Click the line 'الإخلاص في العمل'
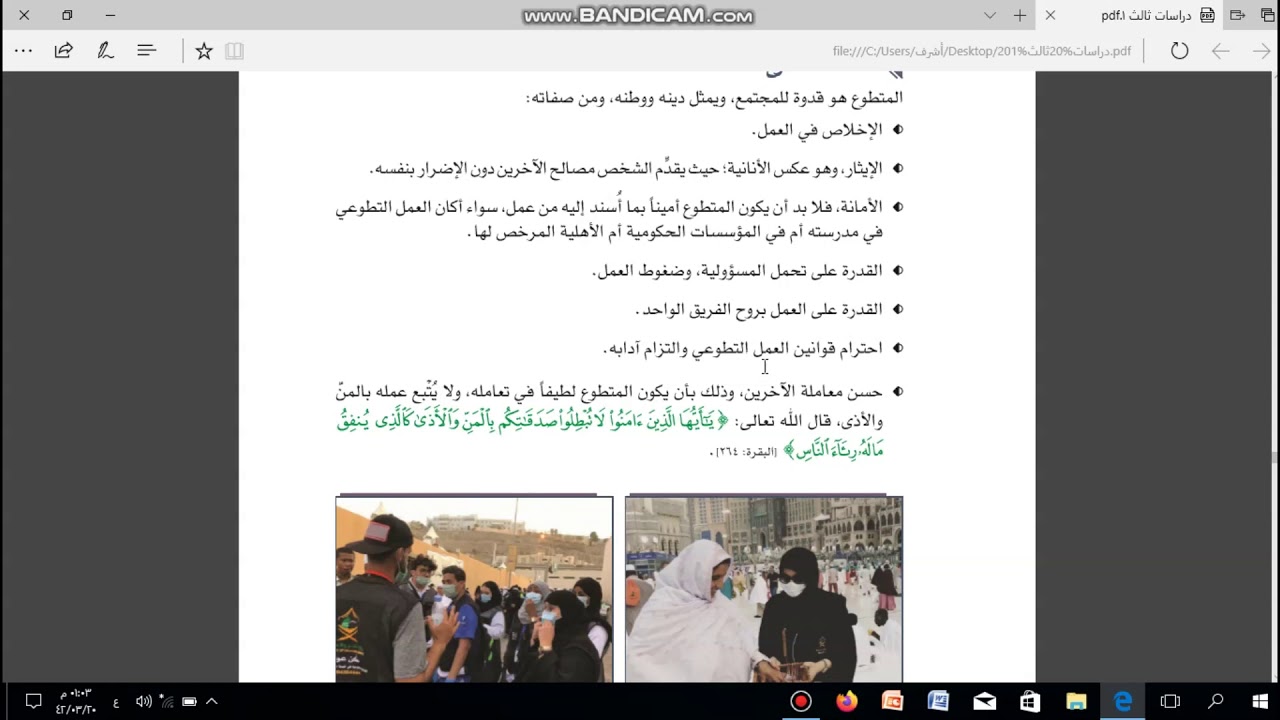This screenshot has height=720, width=1280. point(817,130)
